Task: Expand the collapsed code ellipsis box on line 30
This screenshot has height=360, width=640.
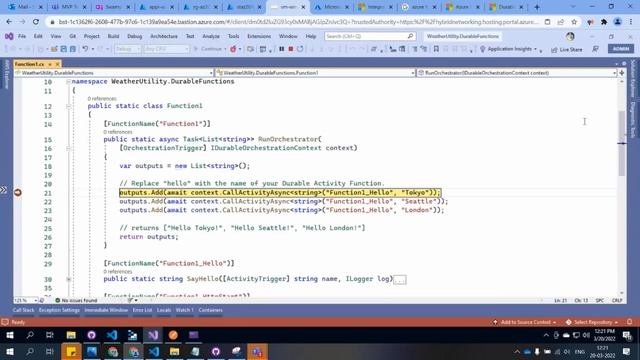Action: point(400,280)
